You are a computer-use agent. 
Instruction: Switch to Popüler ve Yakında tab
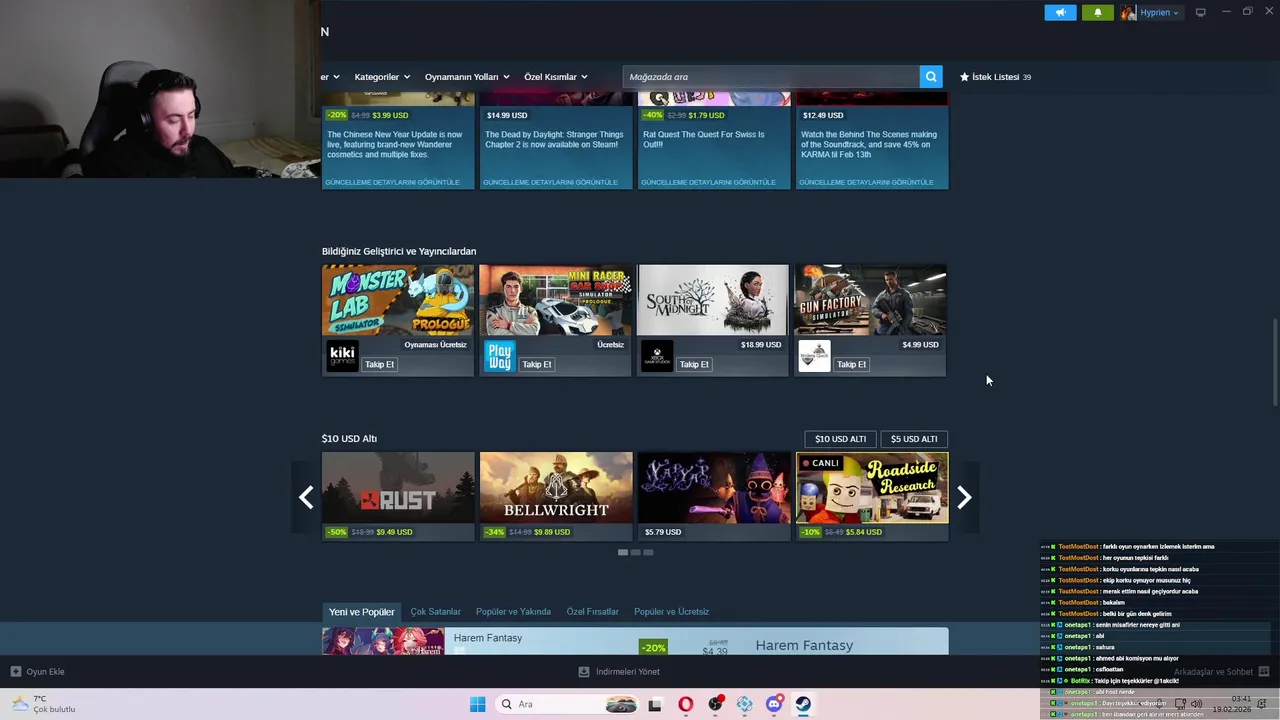click(x=513, y=612)
